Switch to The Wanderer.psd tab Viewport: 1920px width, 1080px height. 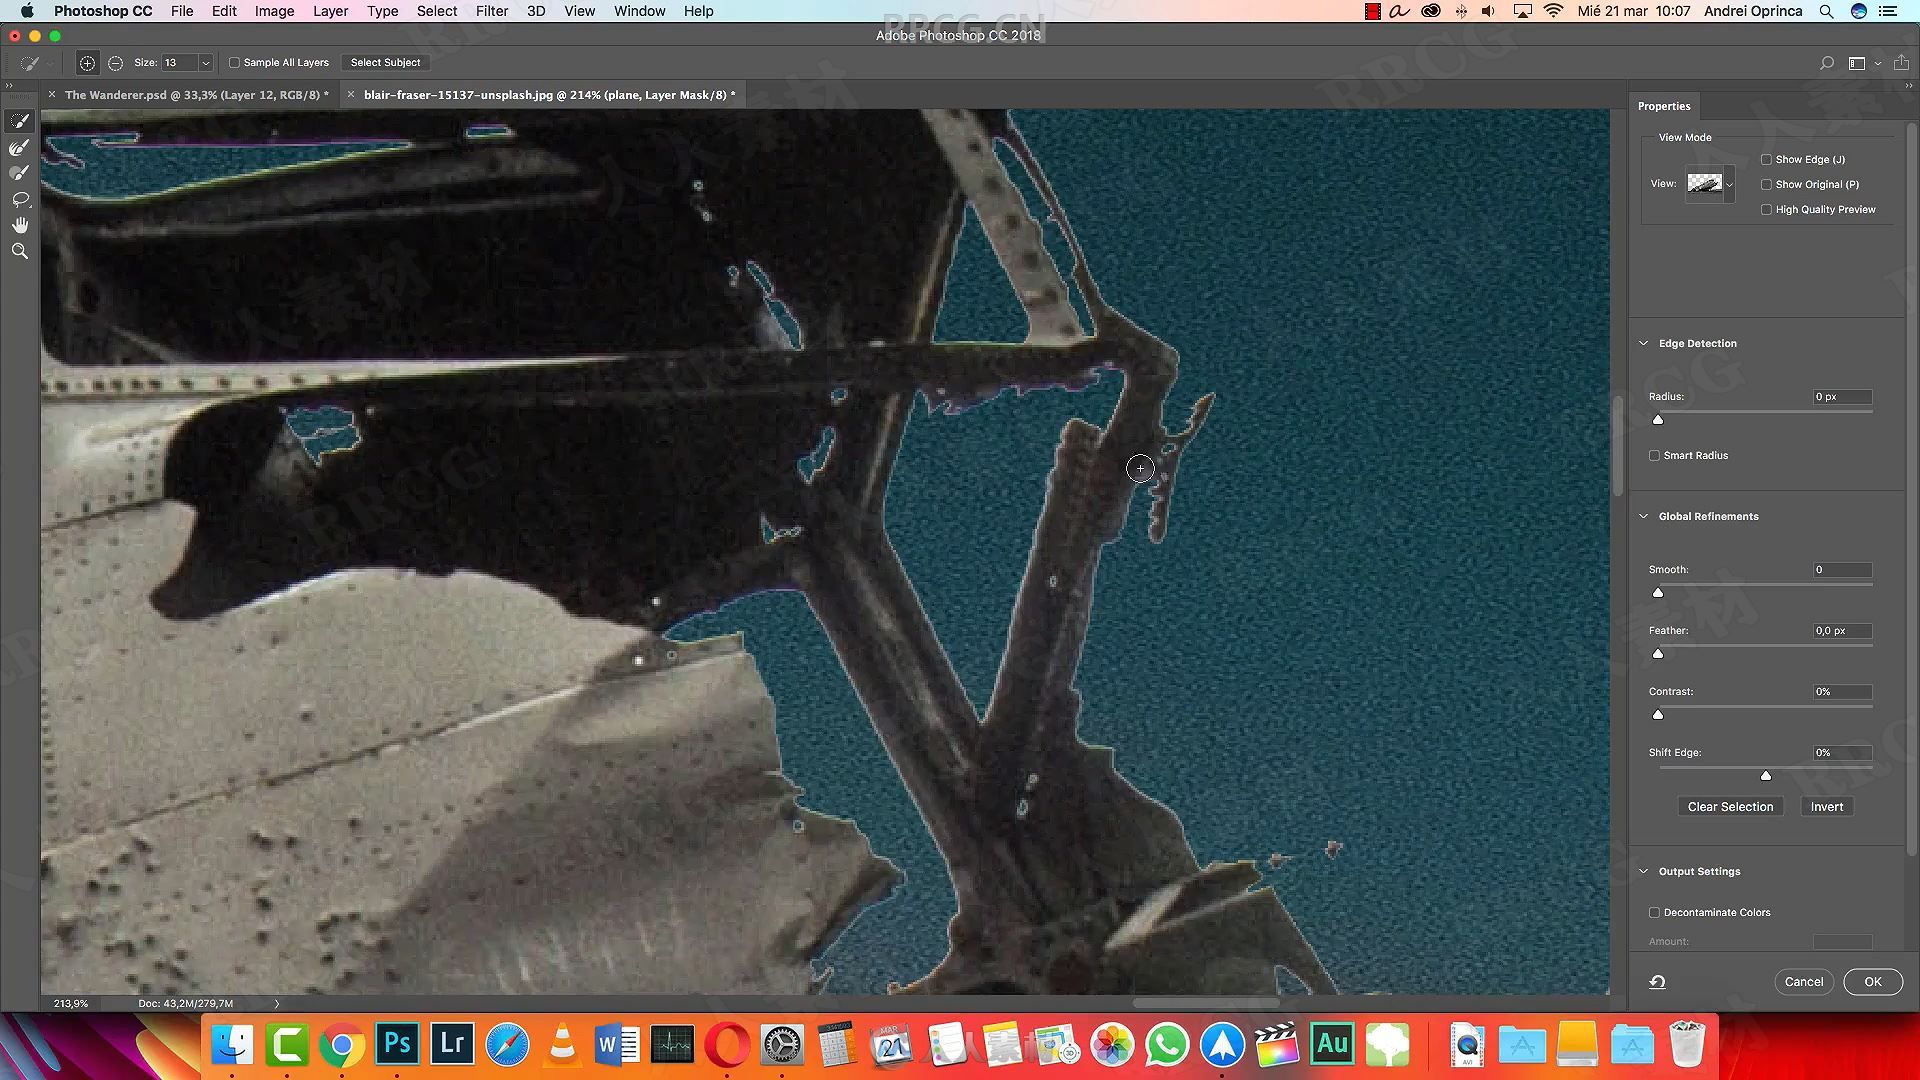195,94
